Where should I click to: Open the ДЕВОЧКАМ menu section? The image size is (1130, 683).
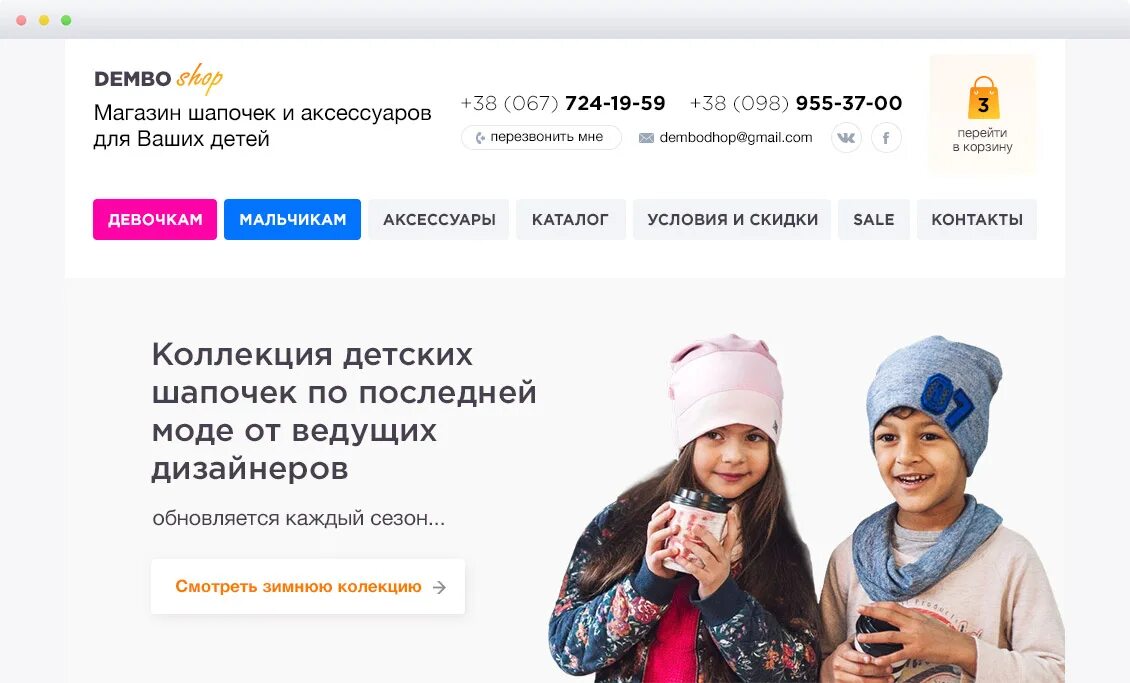click(155, 220)
